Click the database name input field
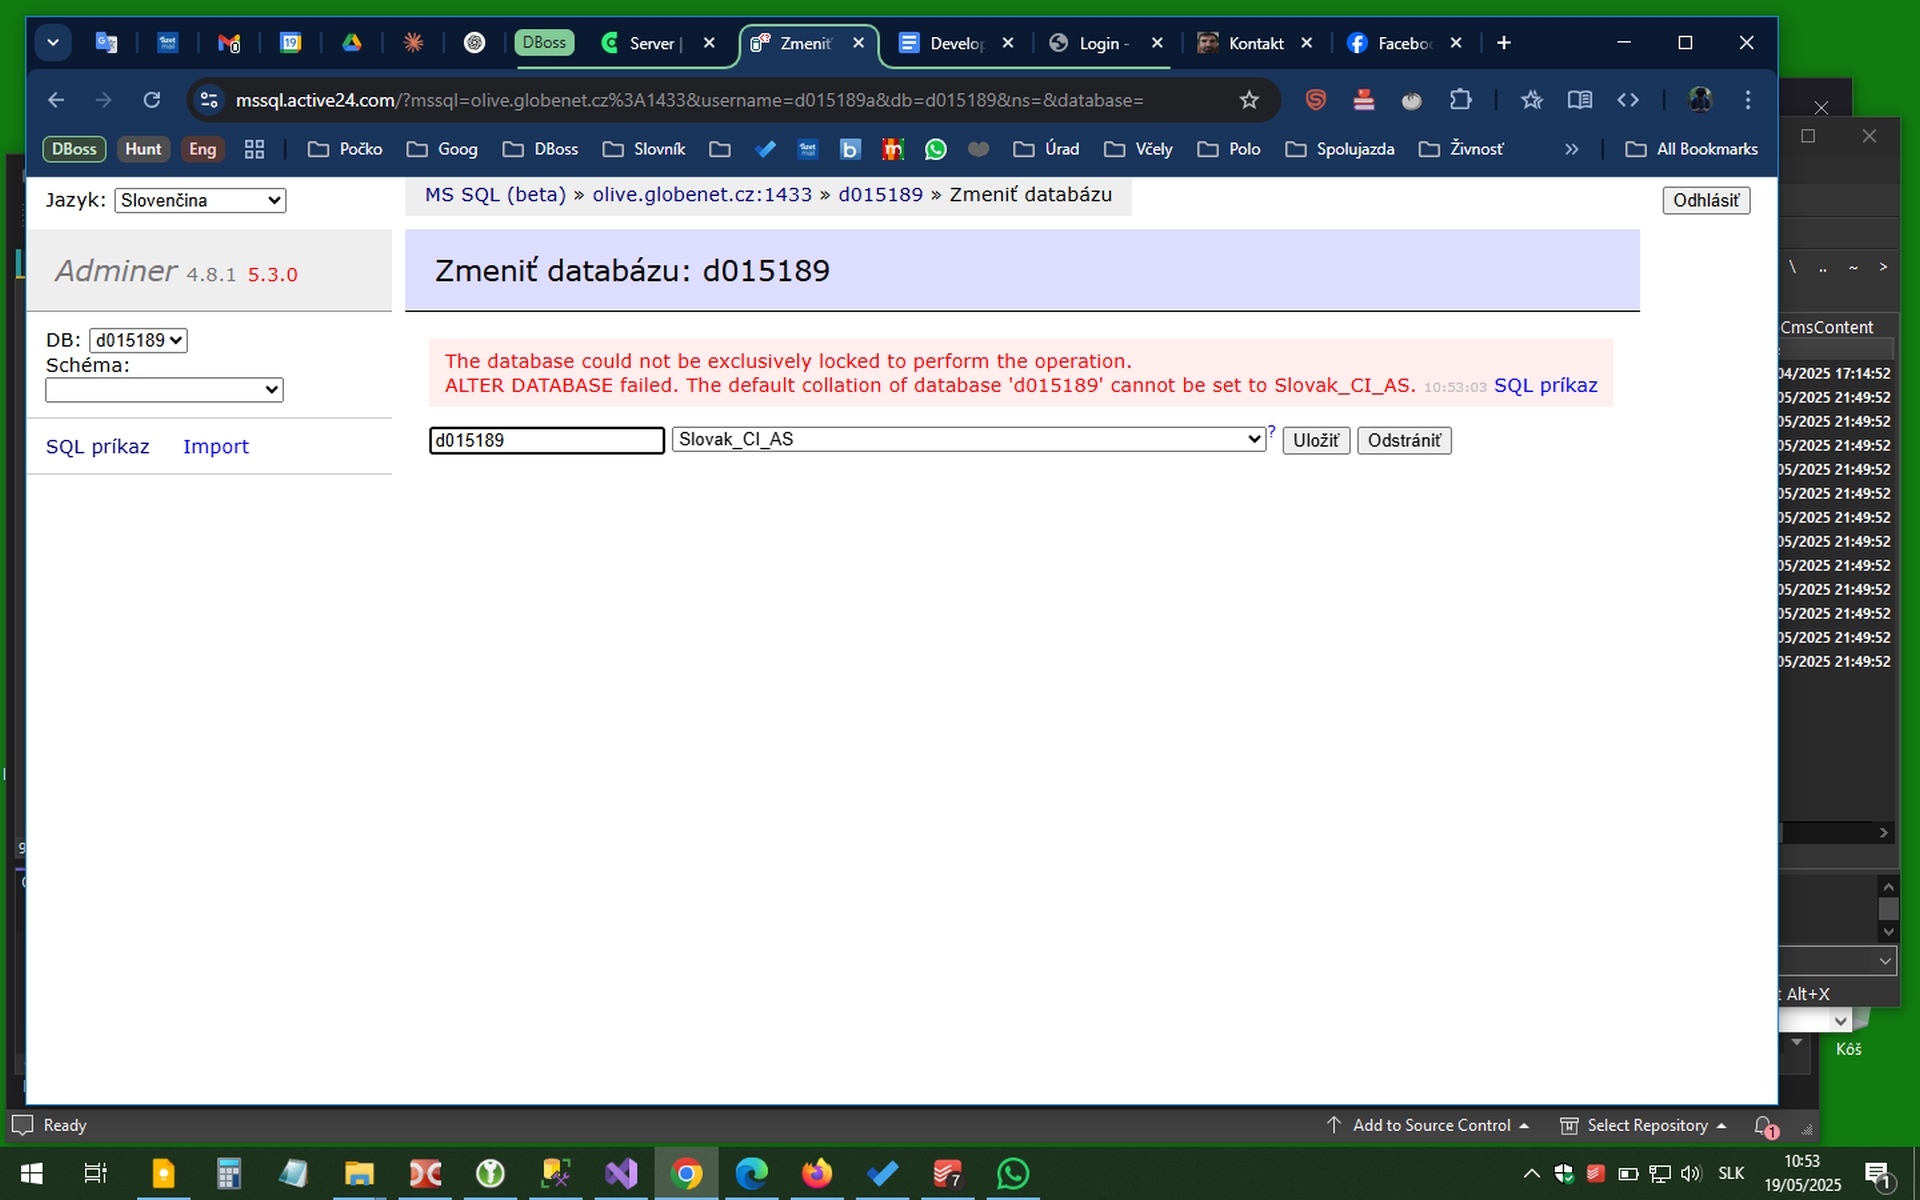The width and height of the screenshot is (1920, 1200). tap(546, 440)
